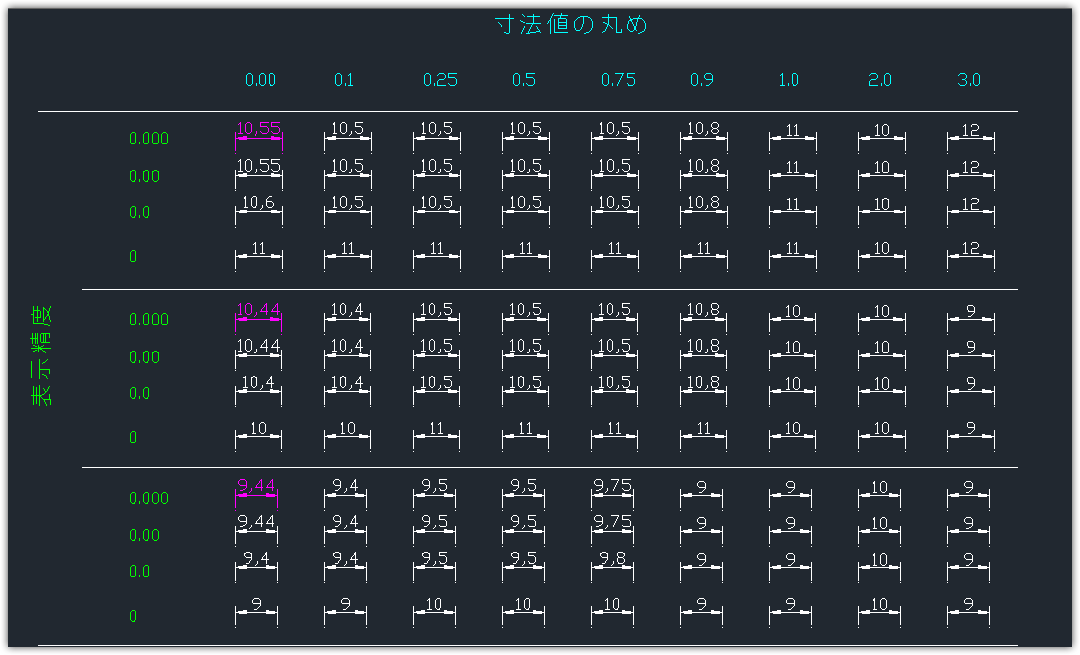
Task: Select the topmost 9,75 dimension
Action: point(613,487)
